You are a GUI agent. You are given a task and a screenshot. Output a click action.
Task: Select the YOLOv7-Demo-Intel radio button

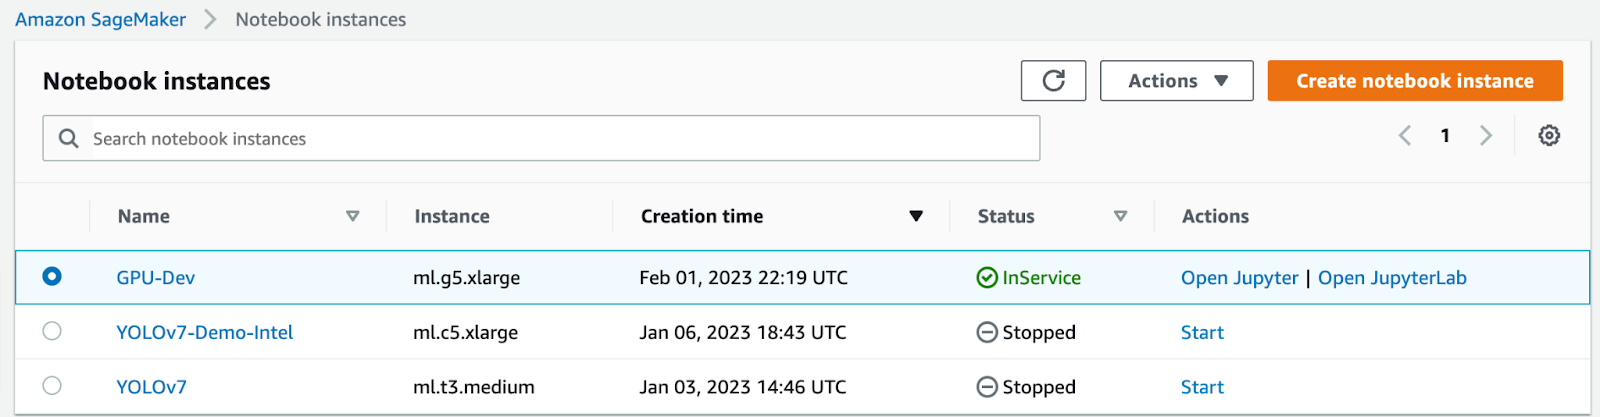coord(52,331)
